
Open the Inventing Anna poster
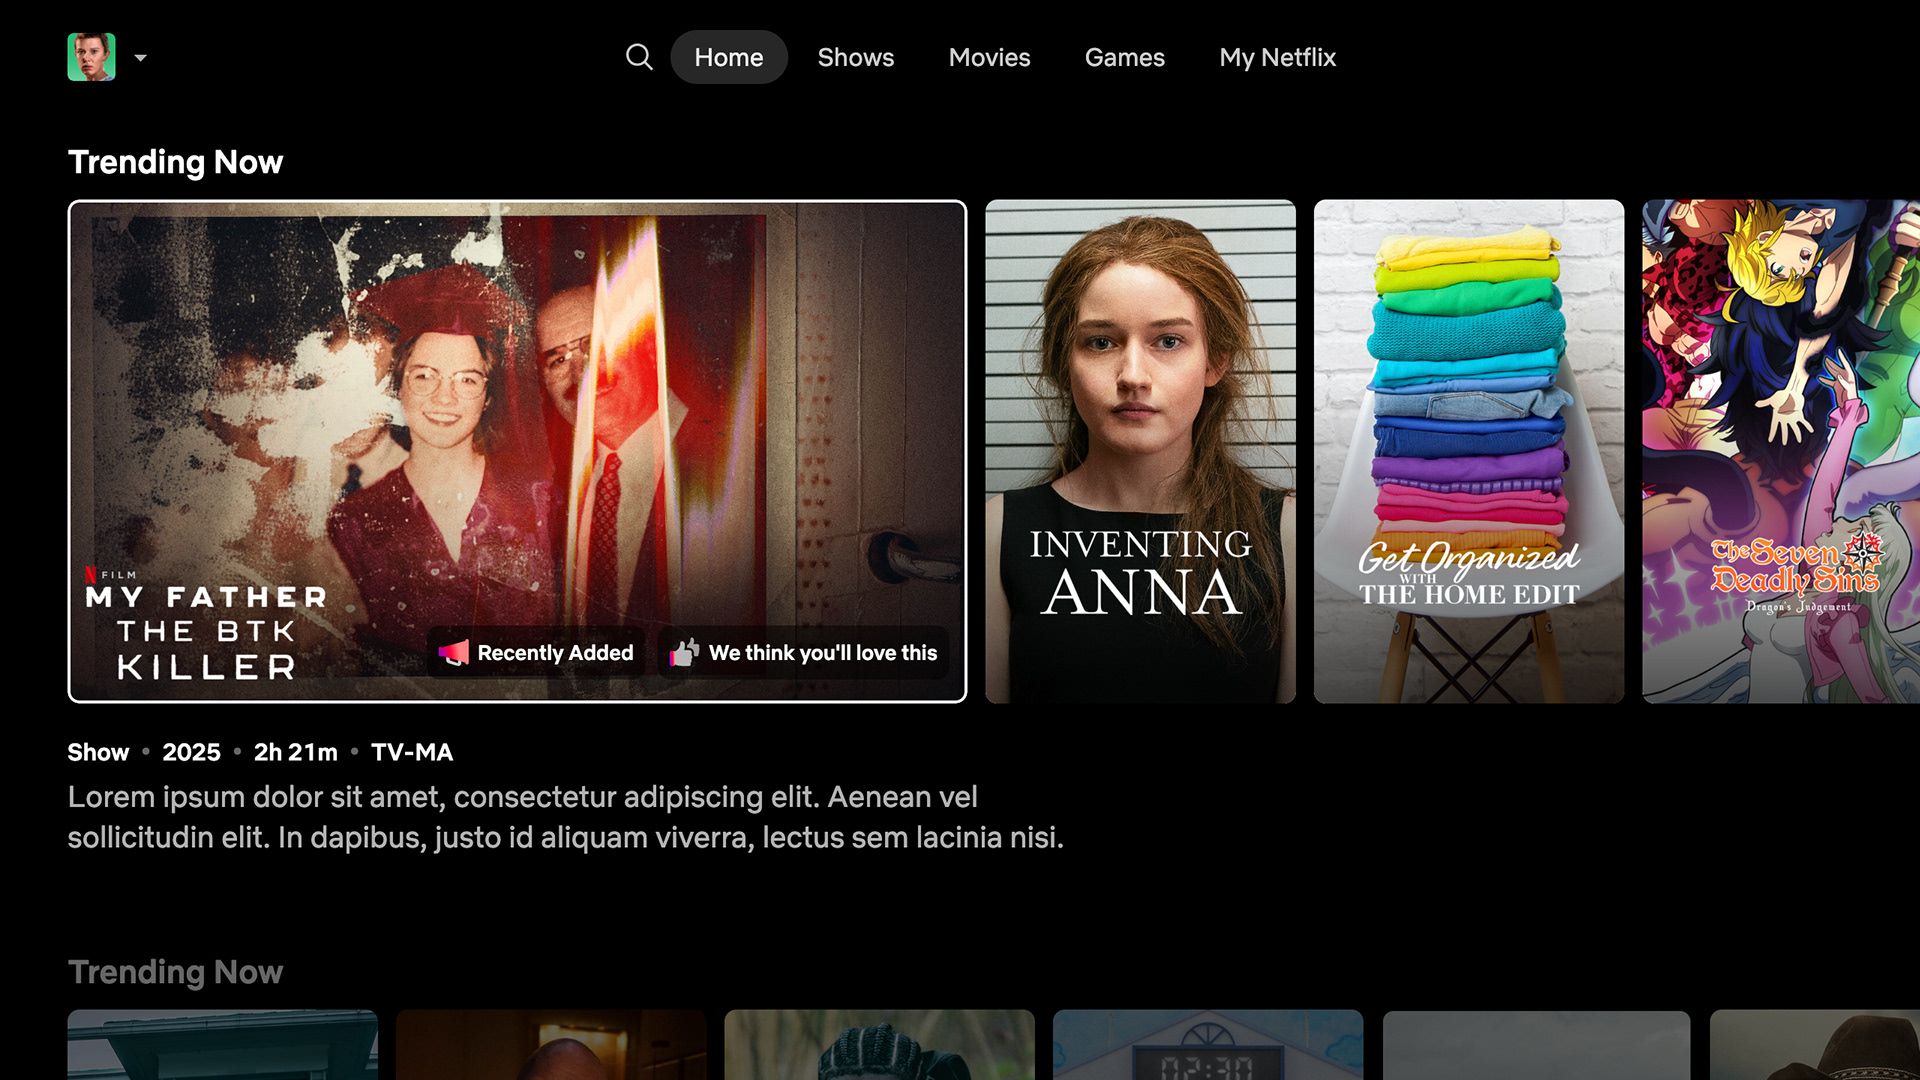pyautogui.click(x=1140, y=450)
